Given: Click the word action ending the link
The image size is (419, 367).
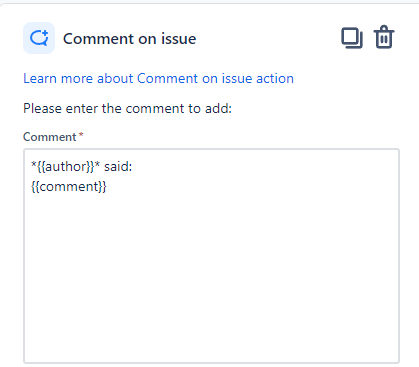Looking at the screenshot, I should (x=275, y=79).
